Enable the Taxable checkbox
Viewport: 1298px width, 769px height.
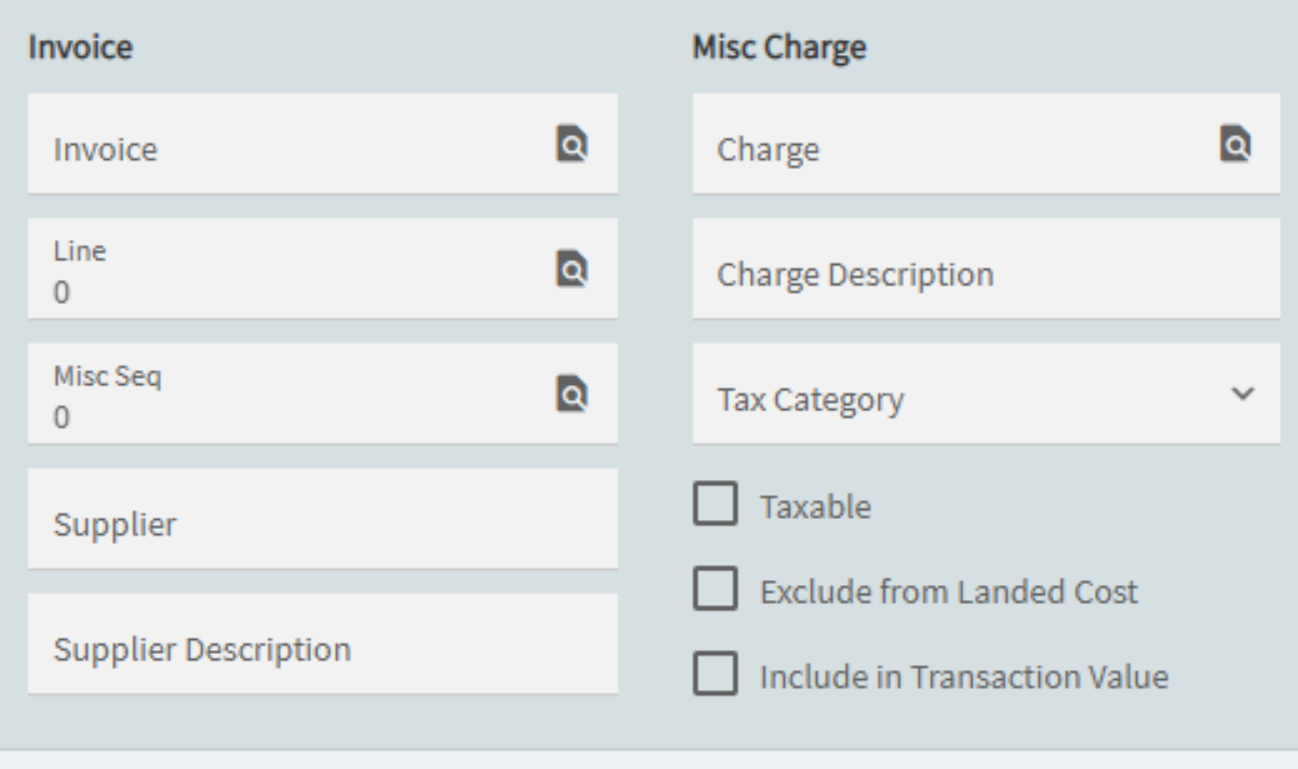coord(714,504)
